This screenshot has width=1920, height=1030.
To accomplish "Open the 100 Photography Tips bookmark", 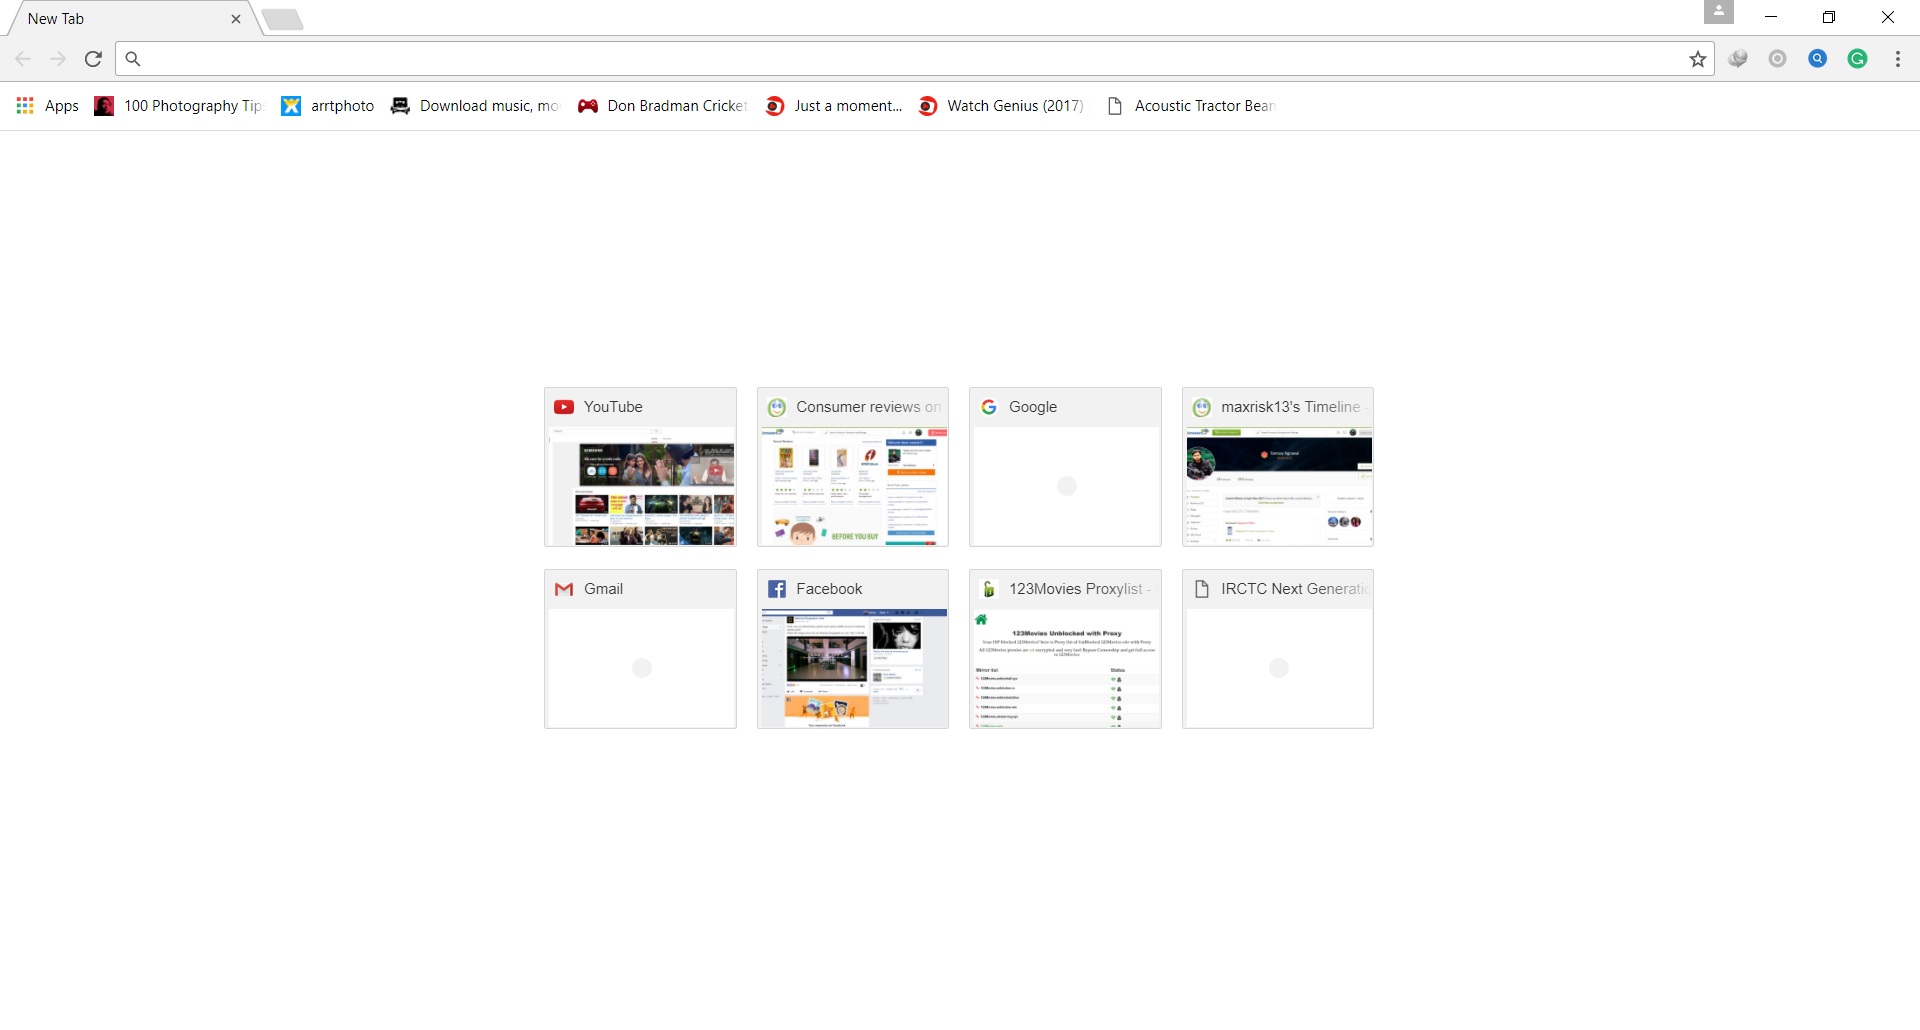I will 178,106.
